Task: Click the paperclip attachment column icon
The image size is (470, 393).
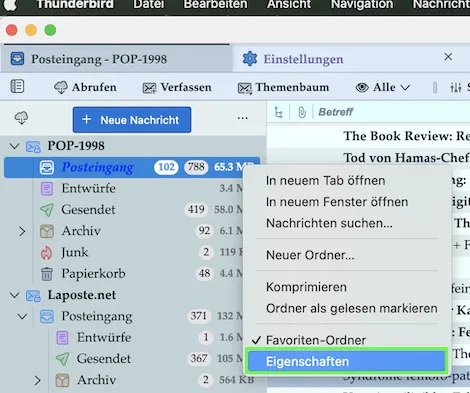Action: 302,112
